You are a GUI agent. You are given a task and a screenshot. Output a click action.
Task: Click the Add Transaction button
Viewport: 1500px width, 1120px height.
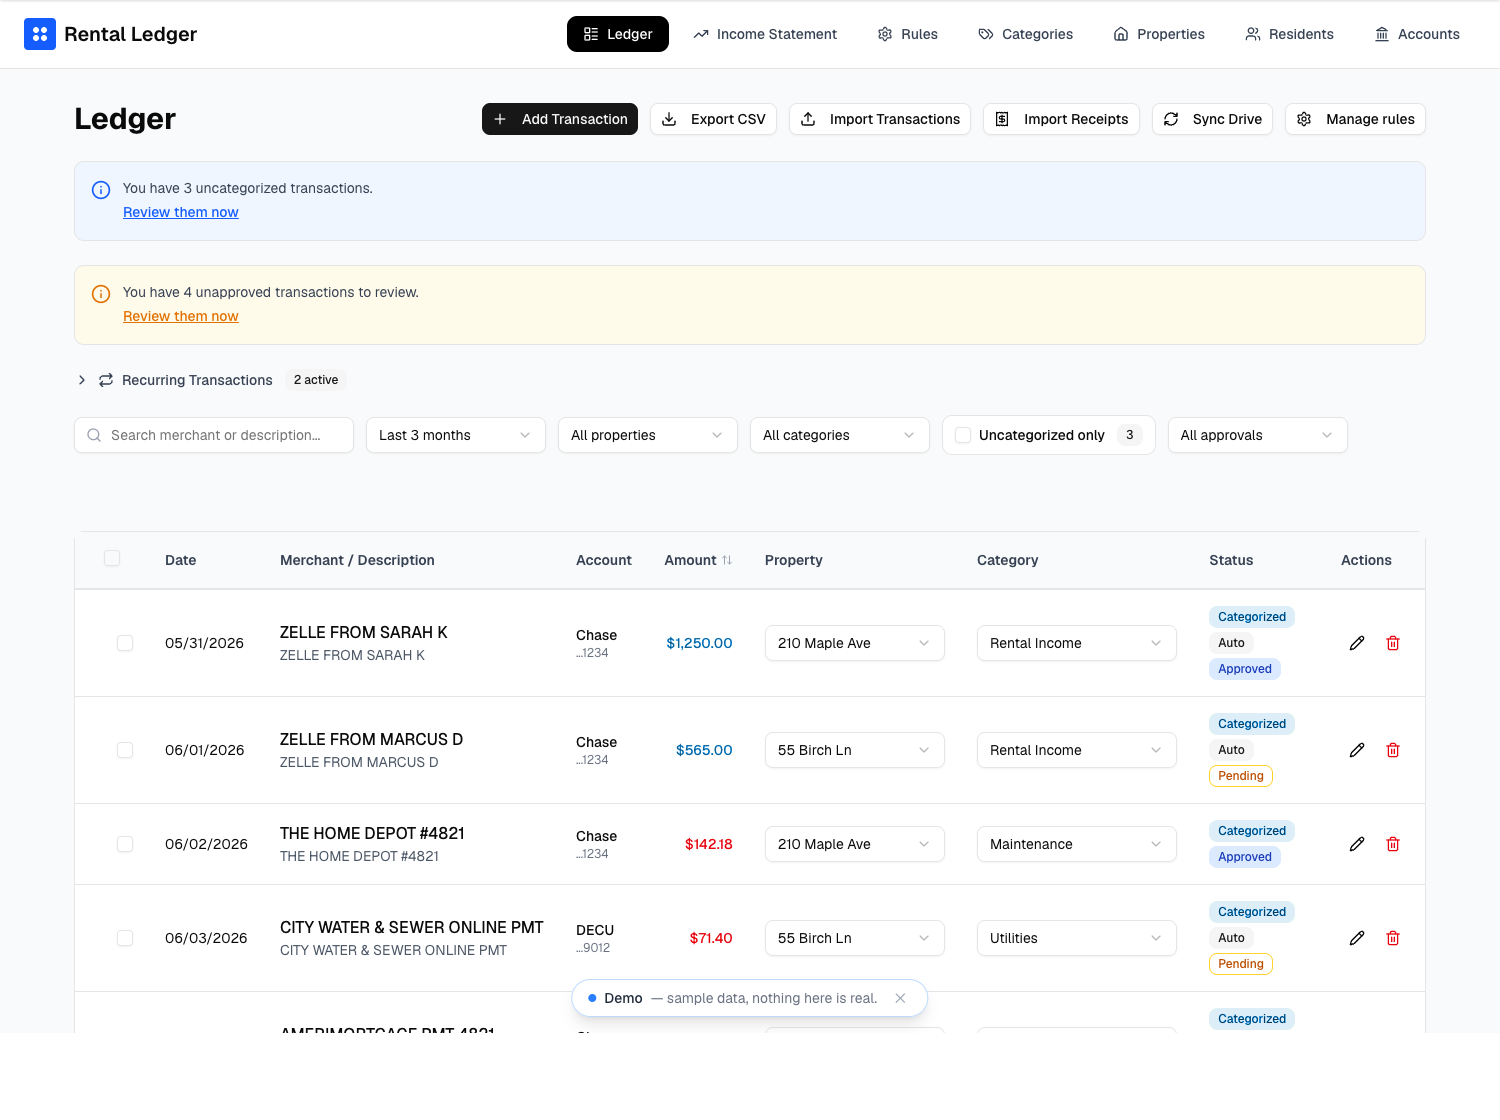click(560, 119)
